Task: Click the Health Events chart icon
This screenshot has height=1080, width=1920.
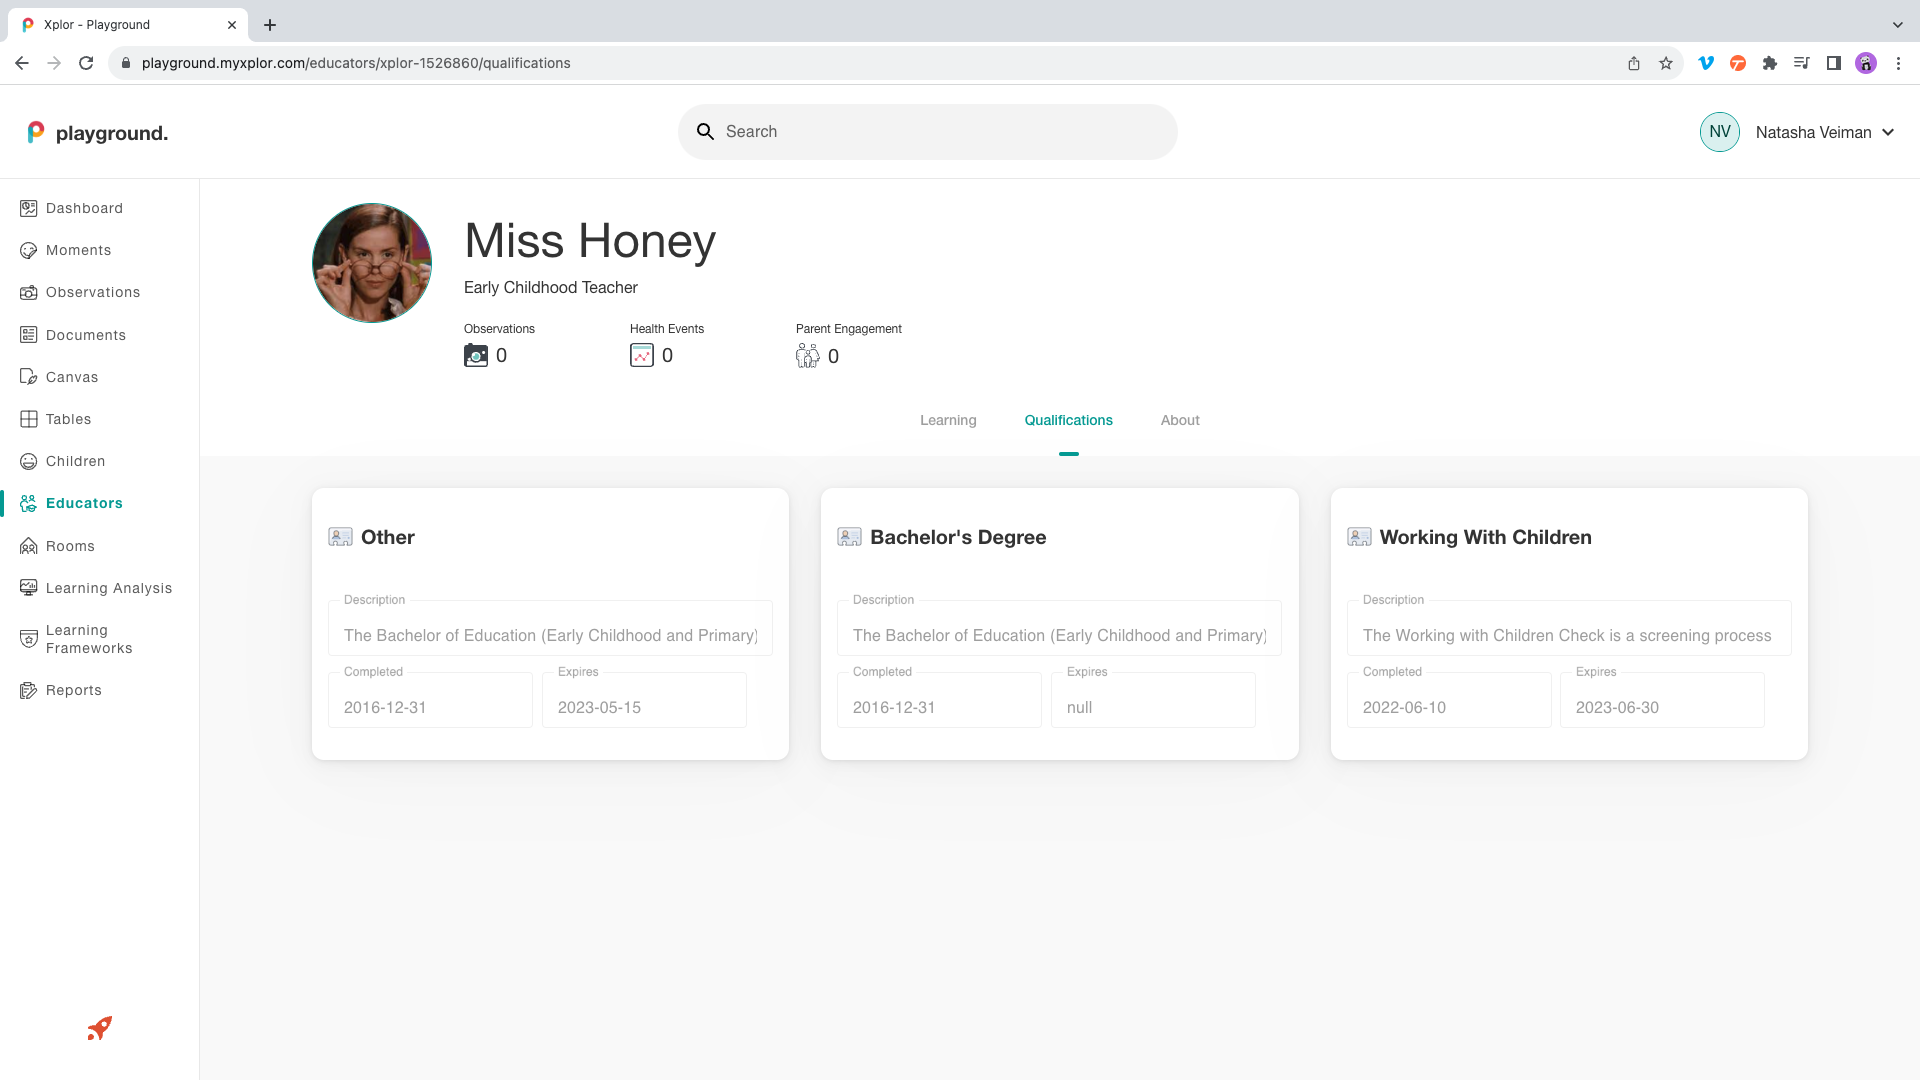Action: (641, 355)
